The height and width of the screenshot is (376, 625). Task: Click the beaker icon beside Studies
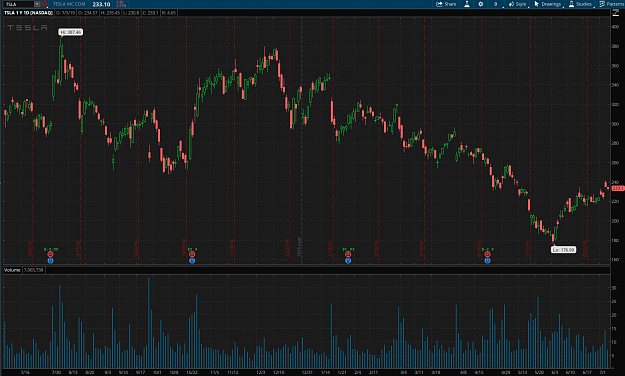pos(571,4)
